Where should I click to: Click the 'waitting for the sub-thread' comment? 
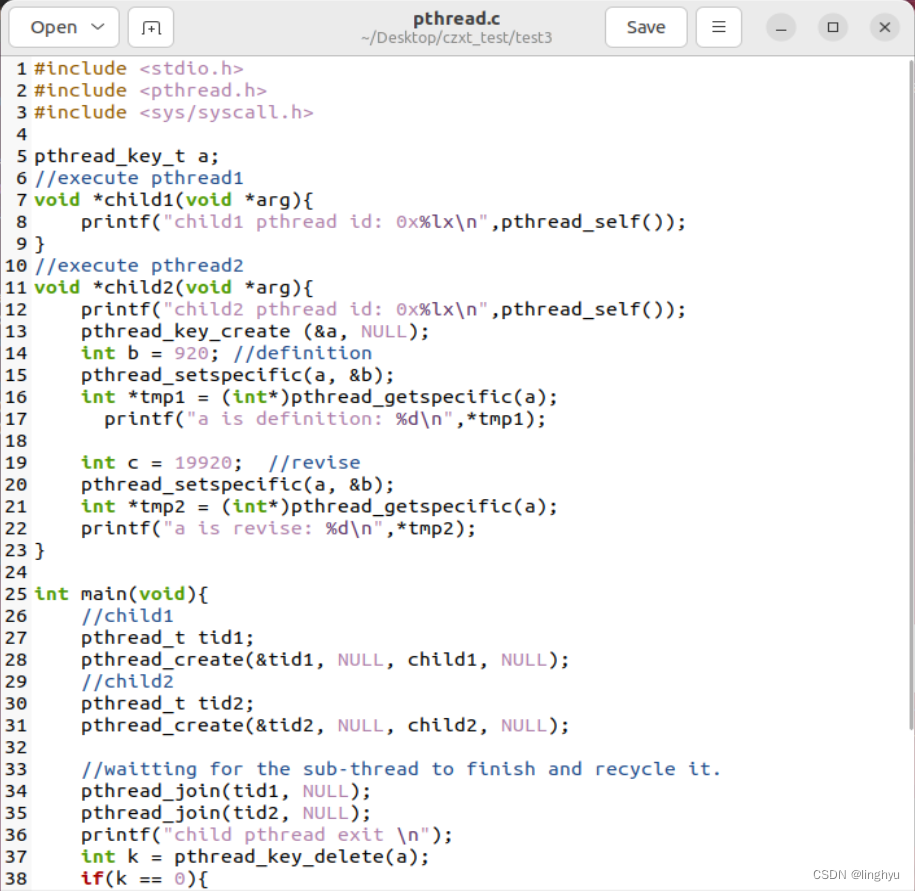pos(401,769)
